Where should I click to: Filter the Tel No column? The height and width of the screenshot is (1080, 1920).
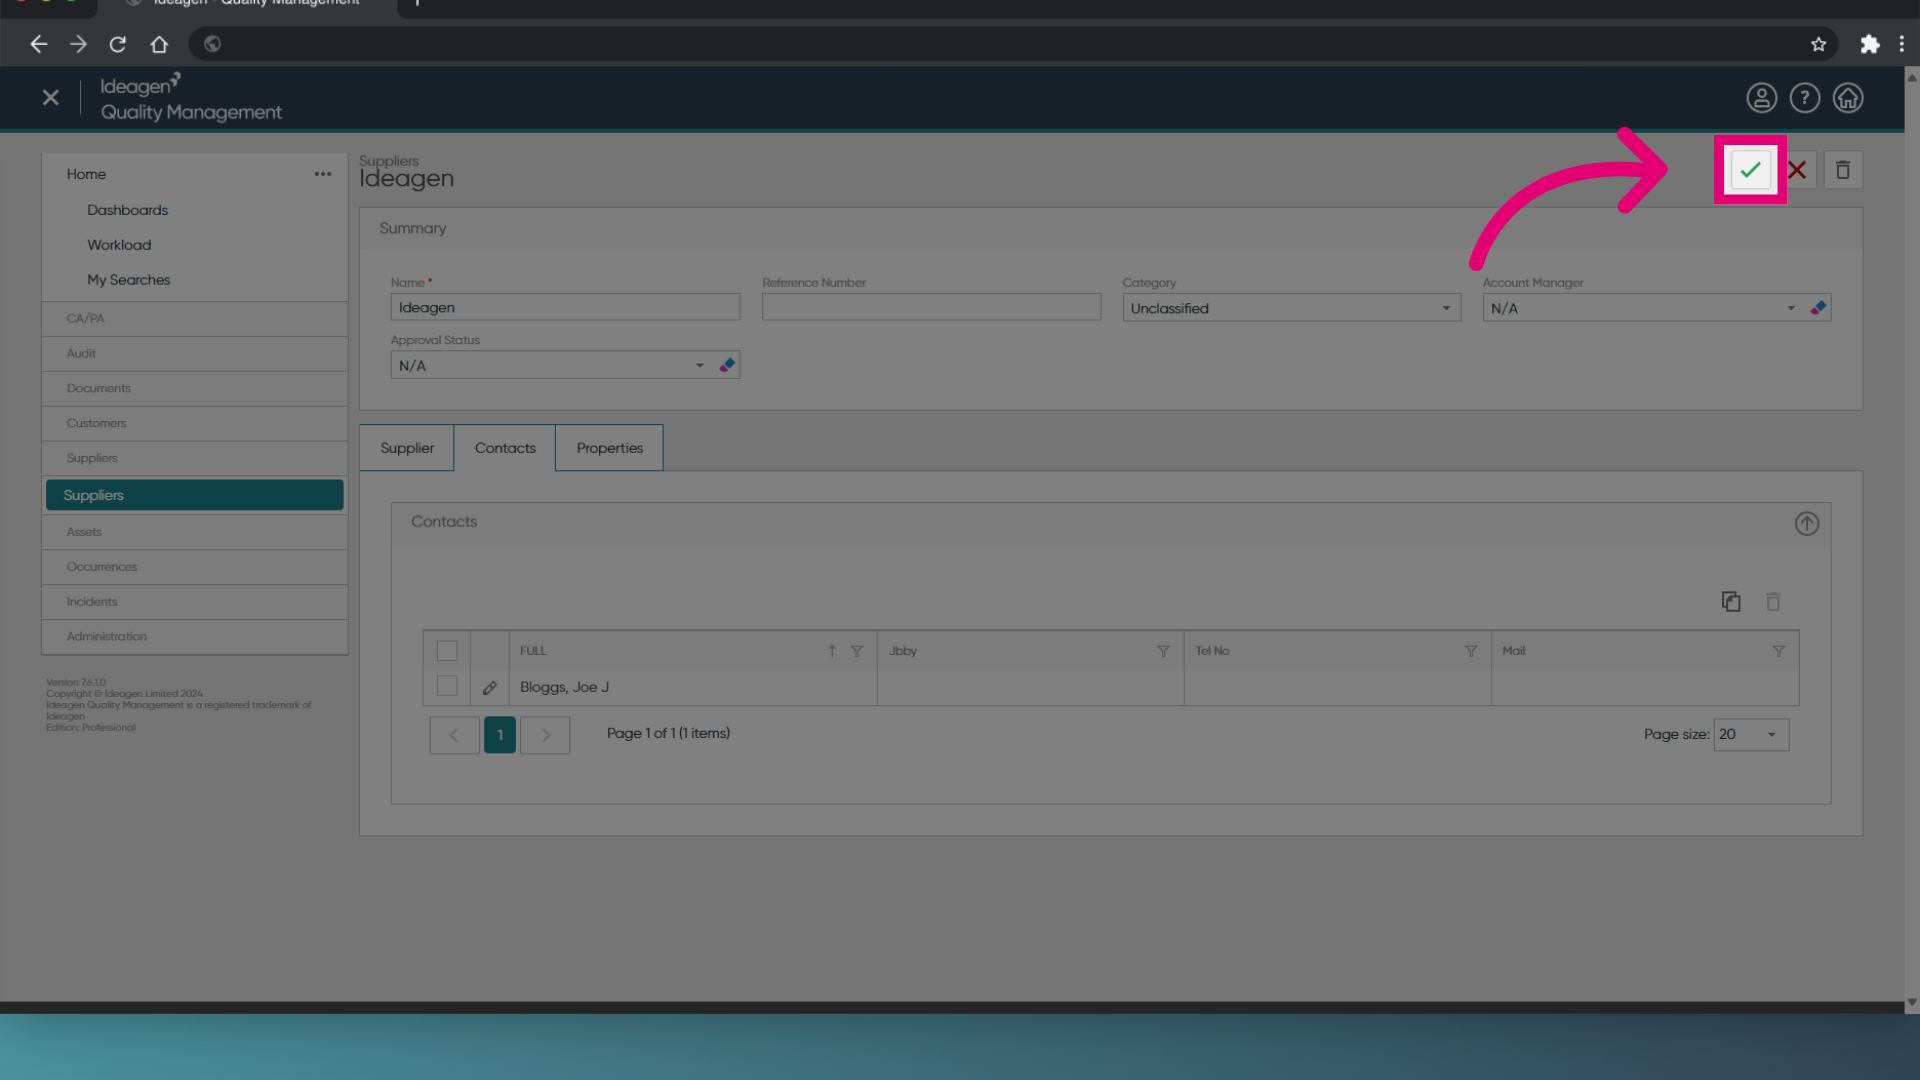[1471, 651]
